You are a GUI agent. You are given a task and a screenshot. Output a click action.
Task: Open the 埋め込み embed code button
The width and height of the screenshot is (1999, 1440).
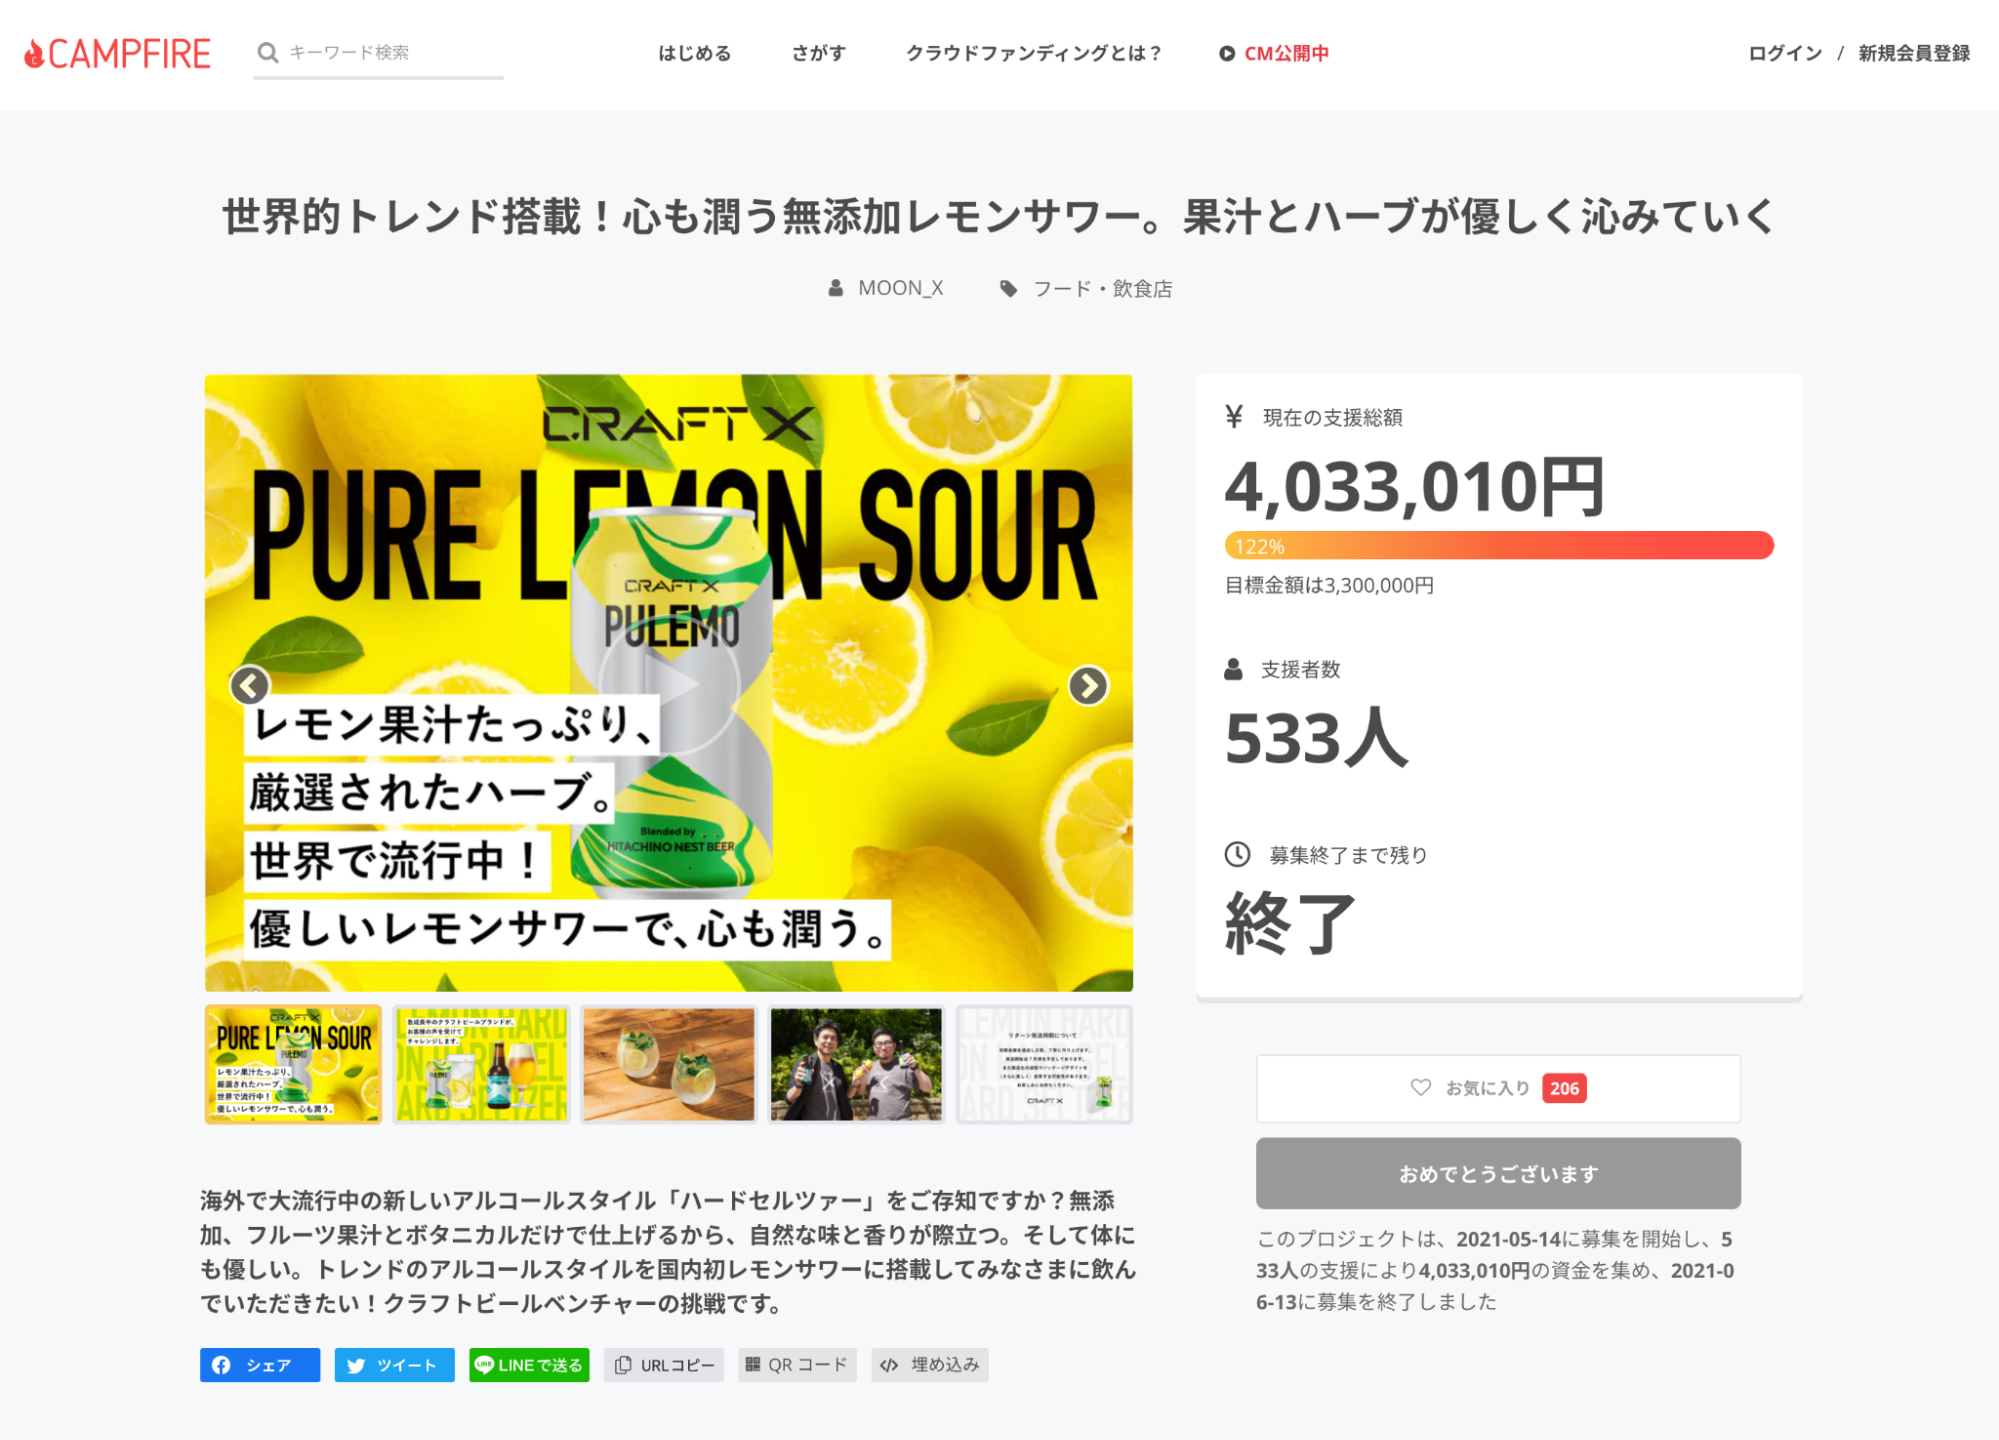(930, 1365)
